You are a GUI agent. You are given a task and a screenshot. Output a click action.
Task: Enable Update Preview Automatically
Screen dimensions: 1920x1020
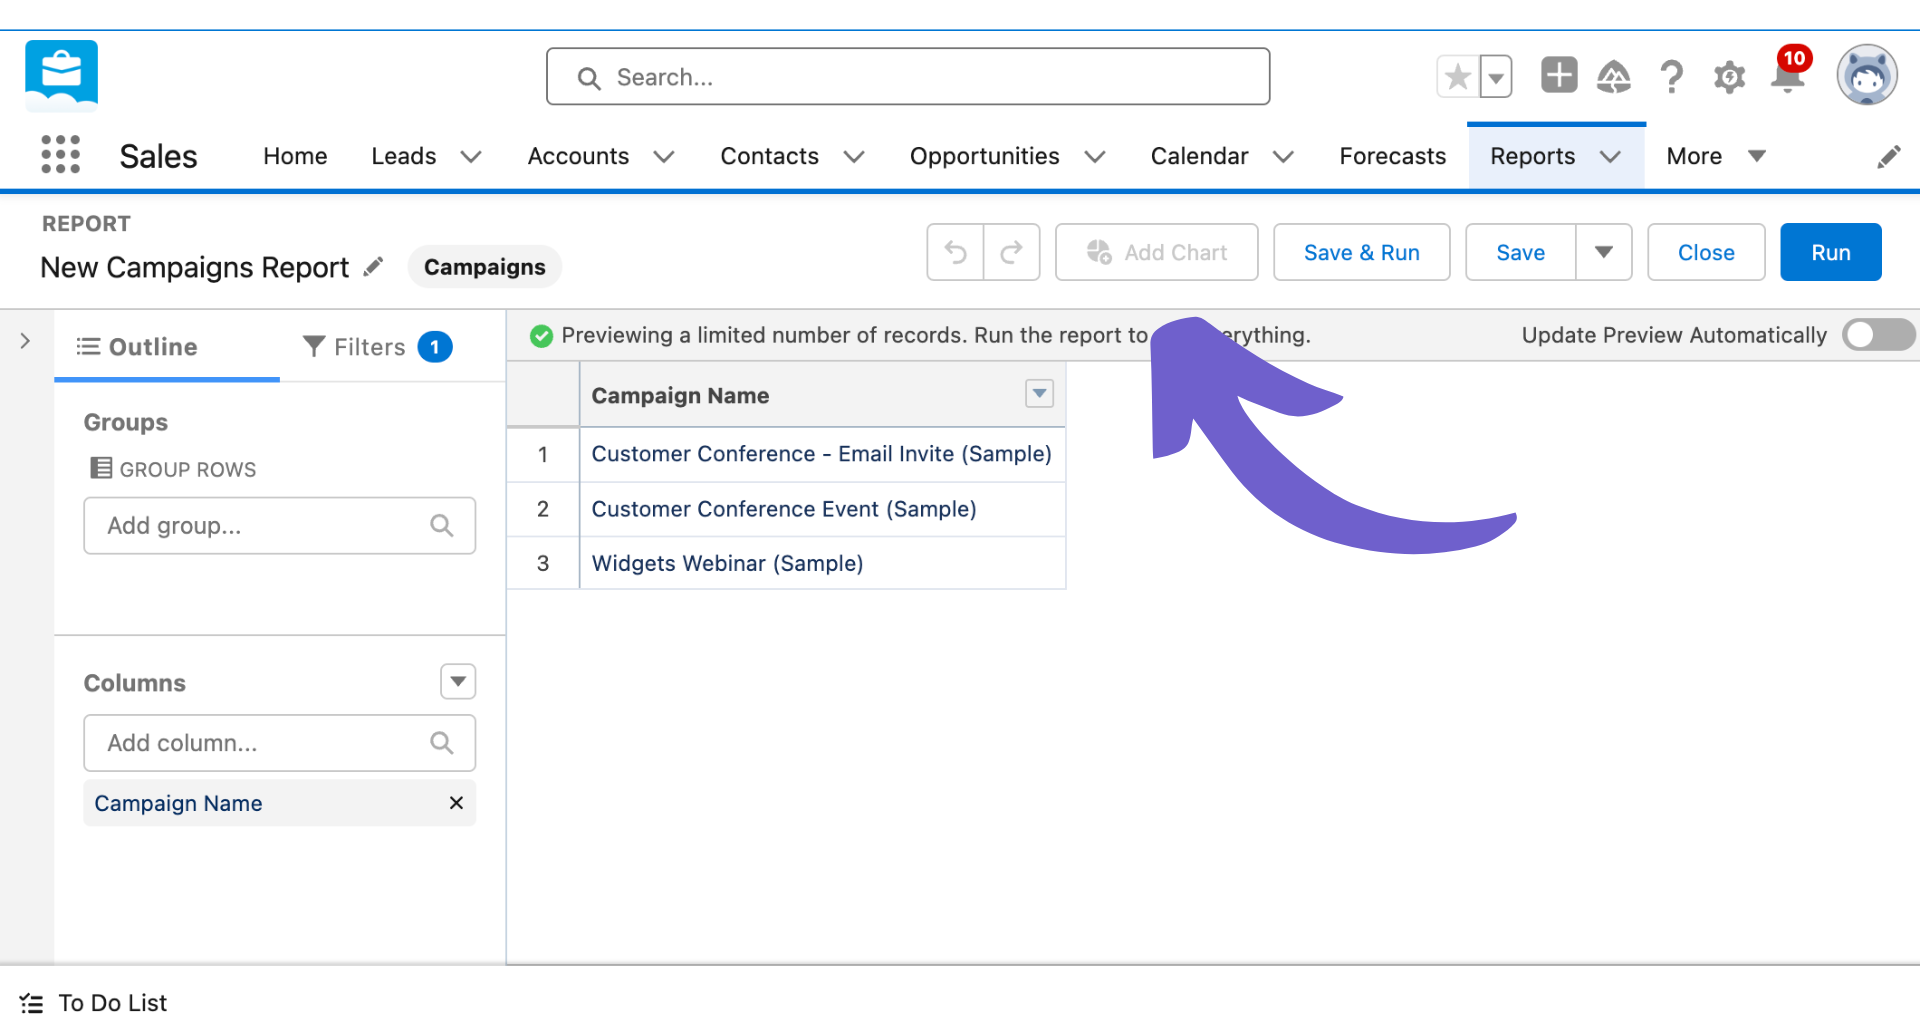pos(1877,335)
